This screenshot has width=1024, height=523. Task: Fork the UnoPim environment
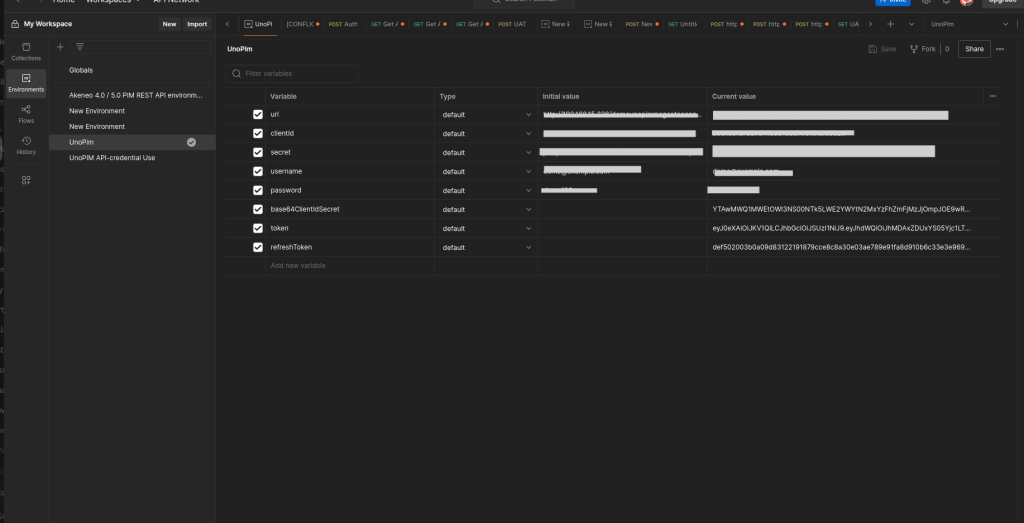coord(921,49)
